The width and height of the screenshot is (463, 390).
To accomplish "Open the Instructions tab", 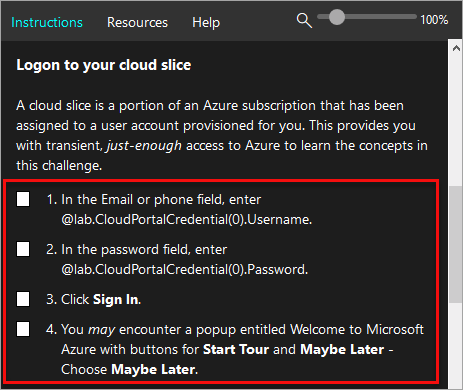I will click(47, 23).
